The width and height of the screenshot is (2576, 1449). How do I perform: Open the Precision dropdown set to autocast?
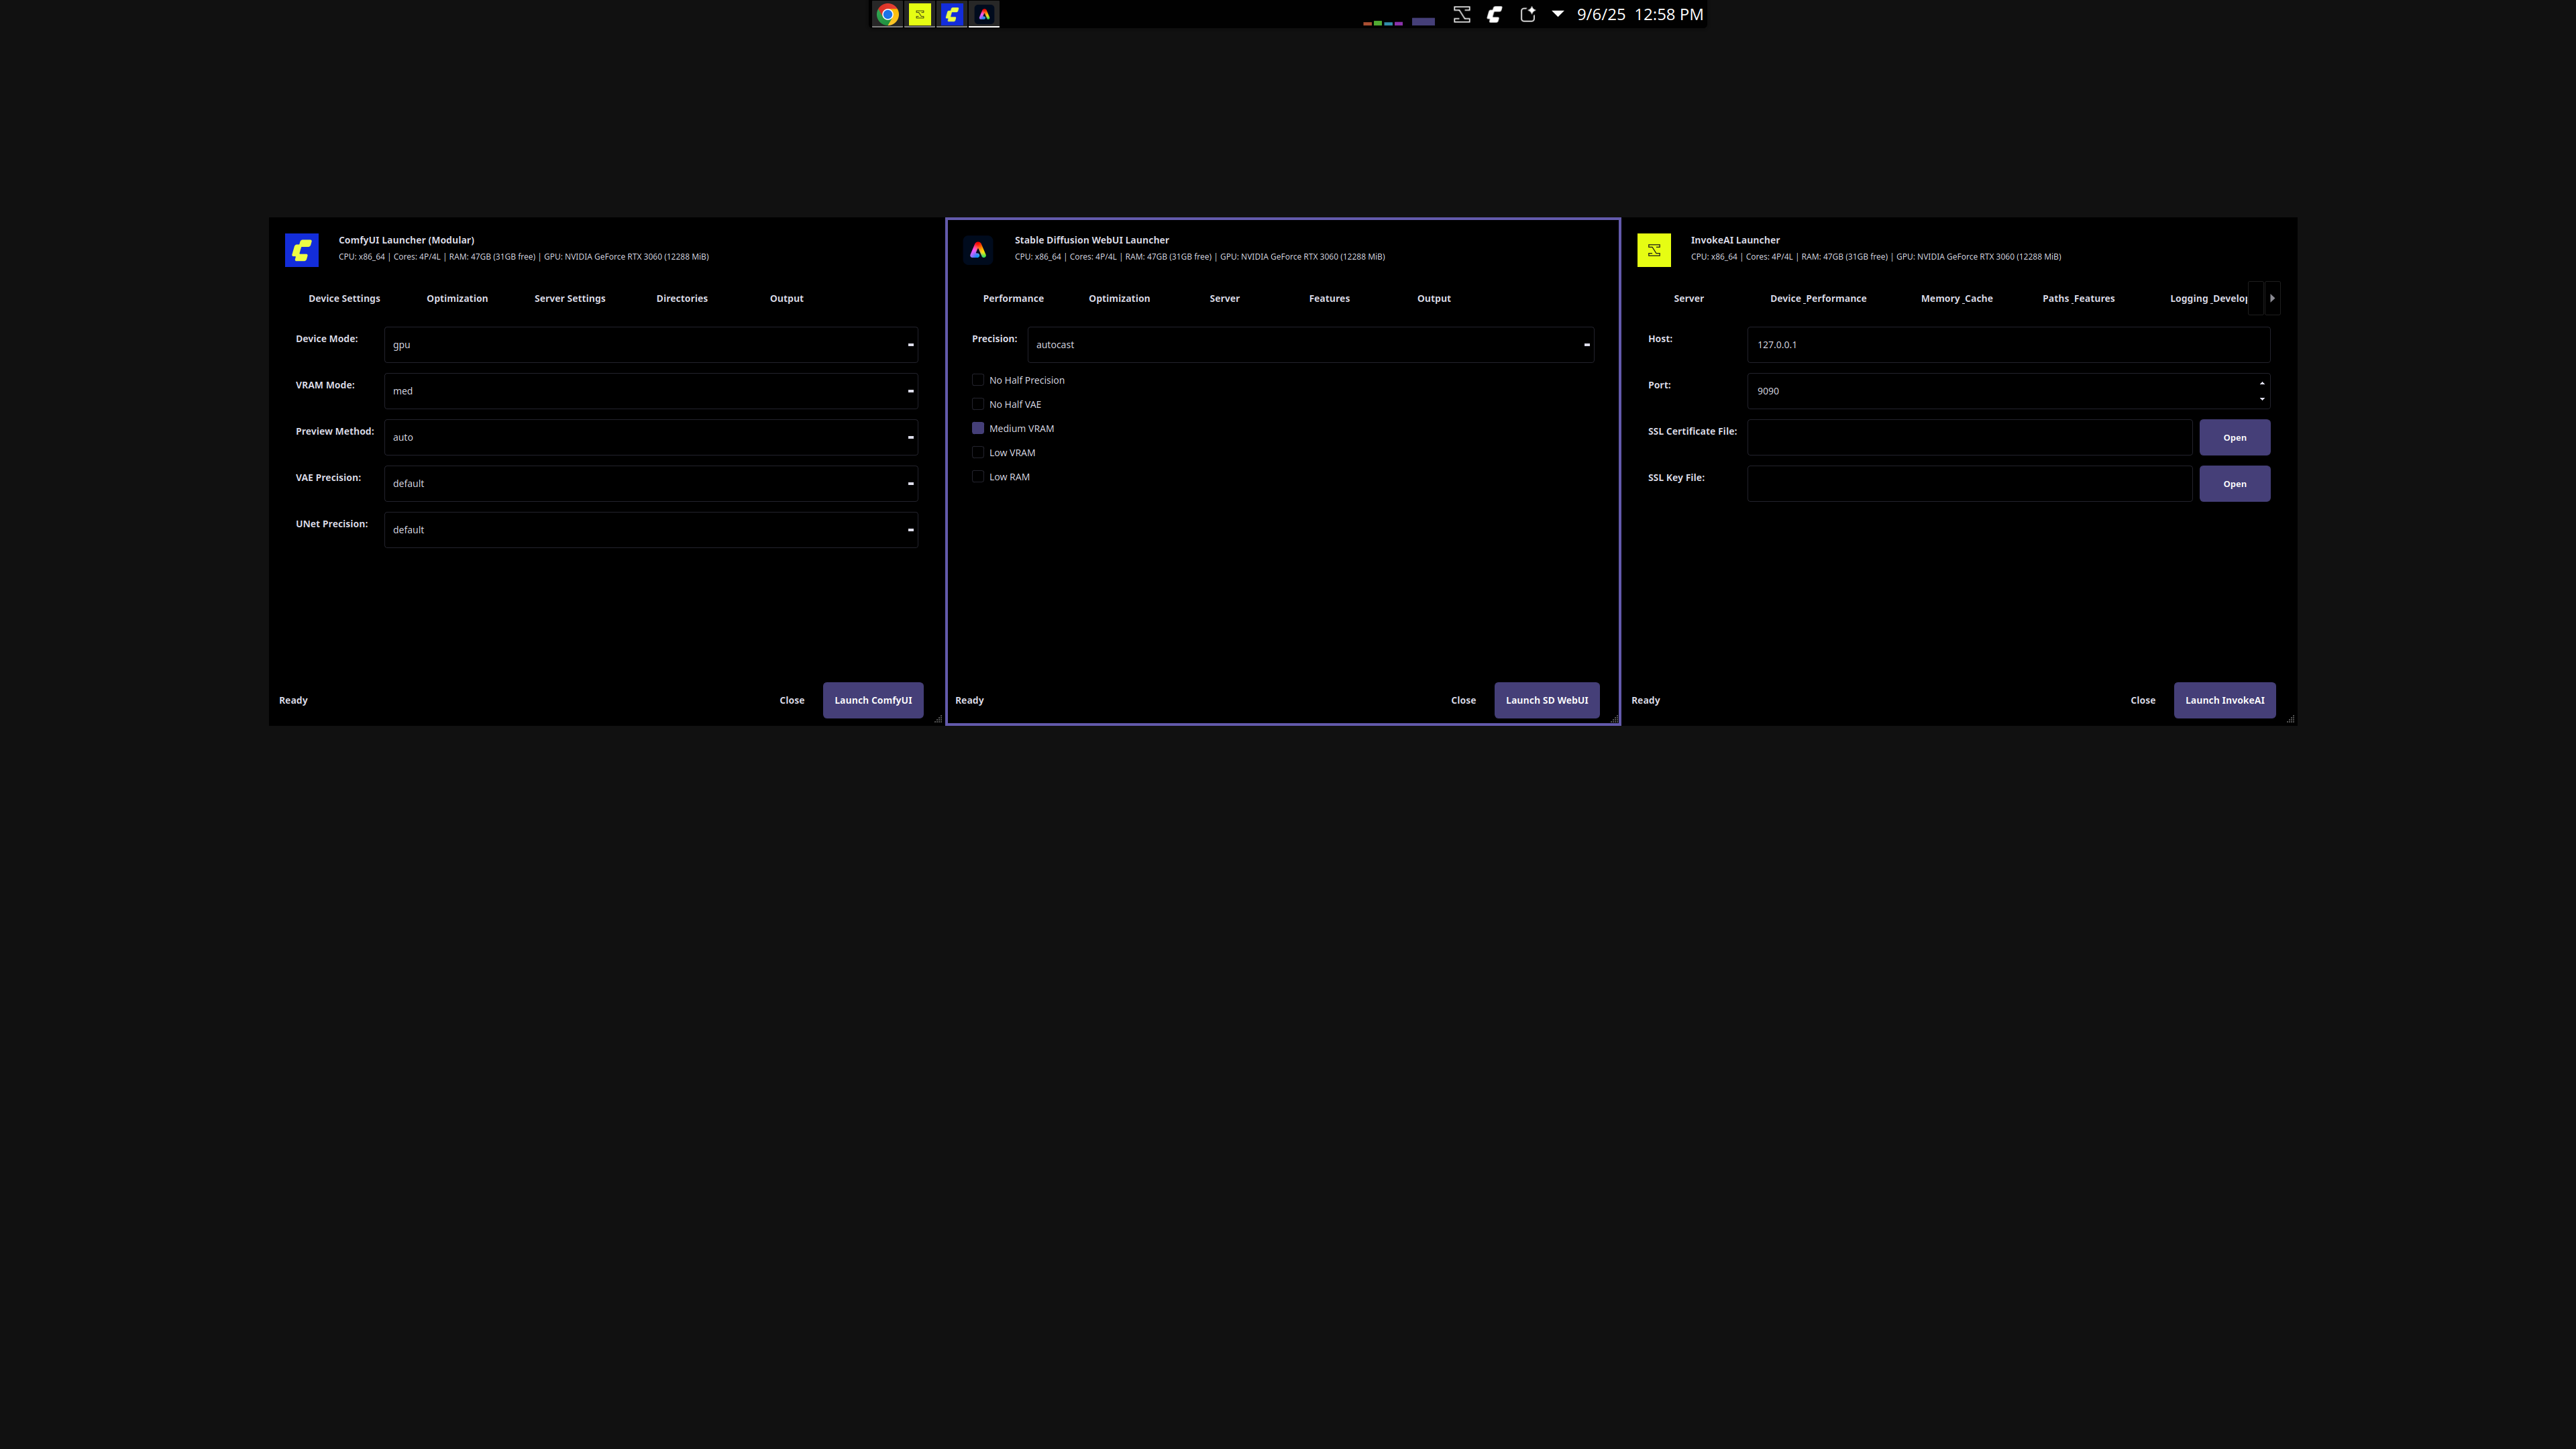[1311, 345]
